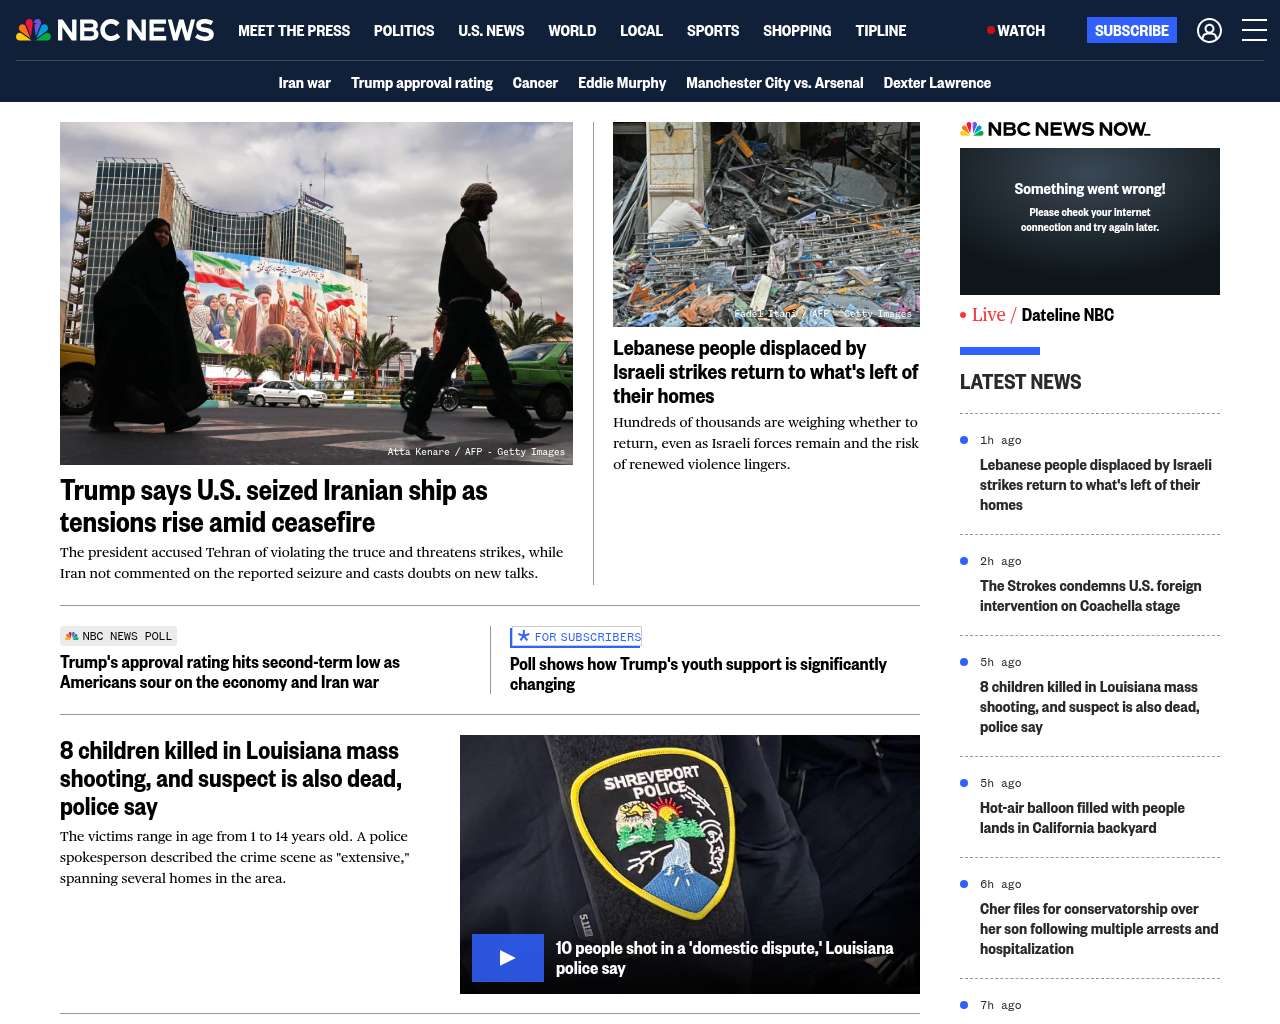Screen dimensions: 1280x1024
Task: Open the Lebanese rubble photo thumbnail
Action: coord(766,224)
